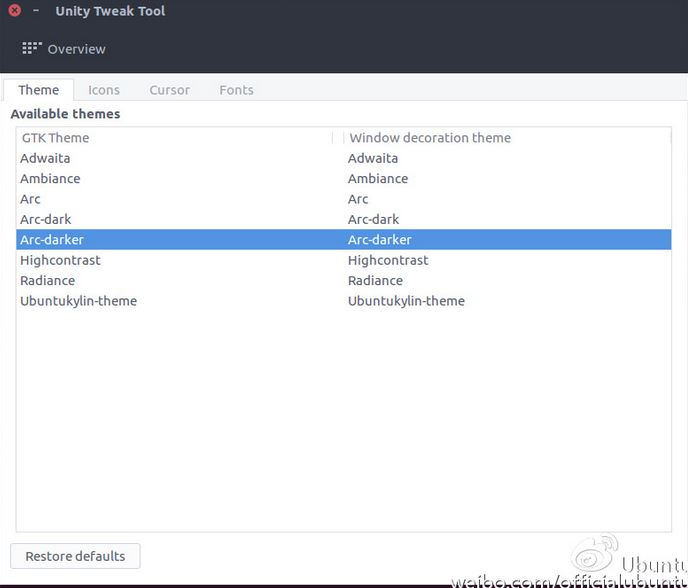This screenshot has width=688, height=588.
Task: Go to the Fonts tab
Action: (x=236, y=90)
